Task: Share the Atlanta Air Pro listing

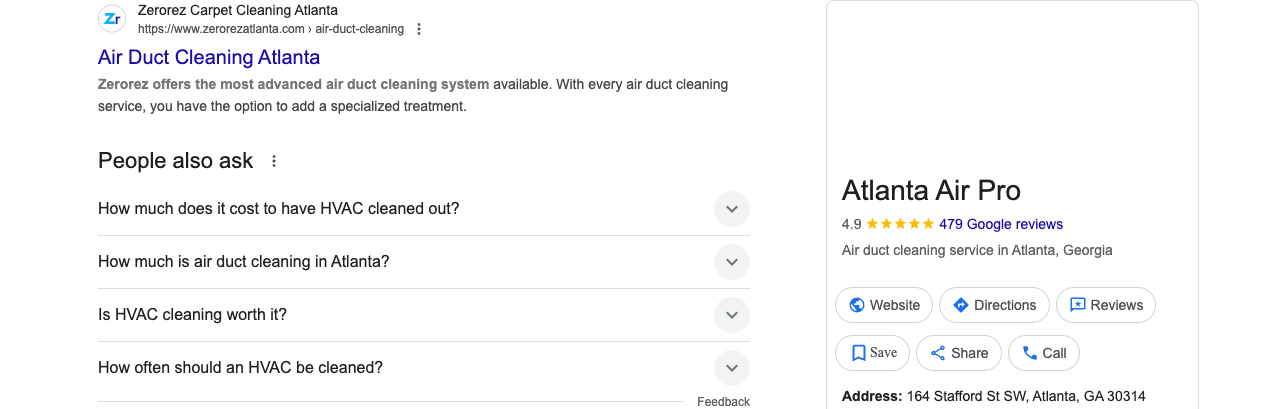Action: [x=959, y=353]
